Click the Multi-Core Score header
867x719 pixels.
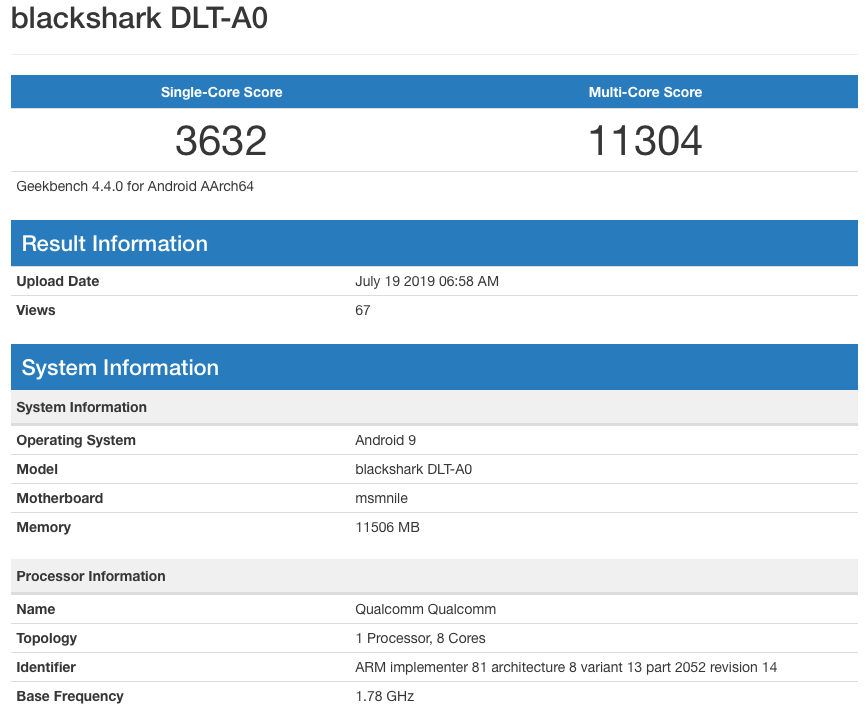645,92
